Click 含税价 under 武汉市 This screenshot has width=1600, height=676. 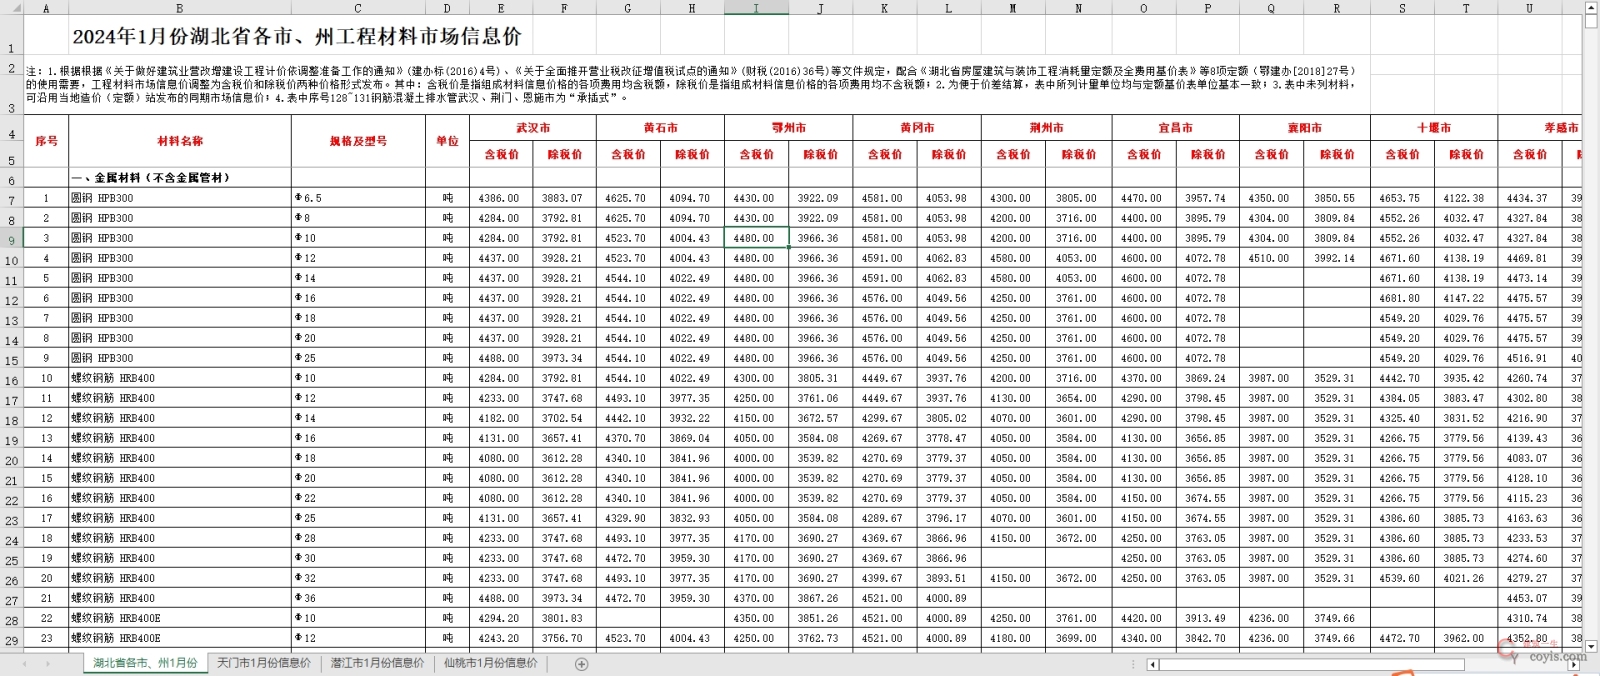[501, 154]
